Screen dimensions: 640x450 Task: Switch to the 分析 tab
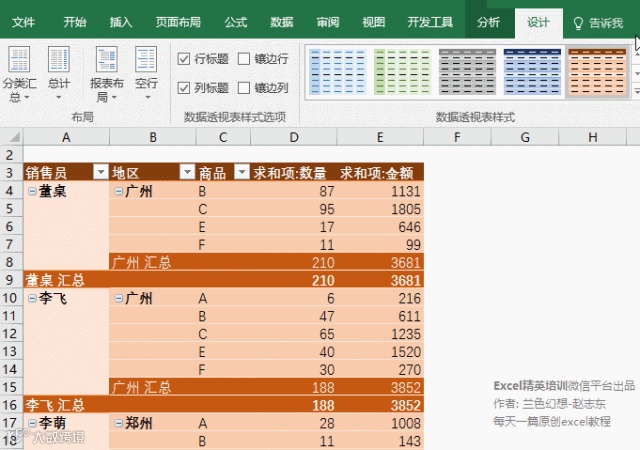click(x=488, y=22)
